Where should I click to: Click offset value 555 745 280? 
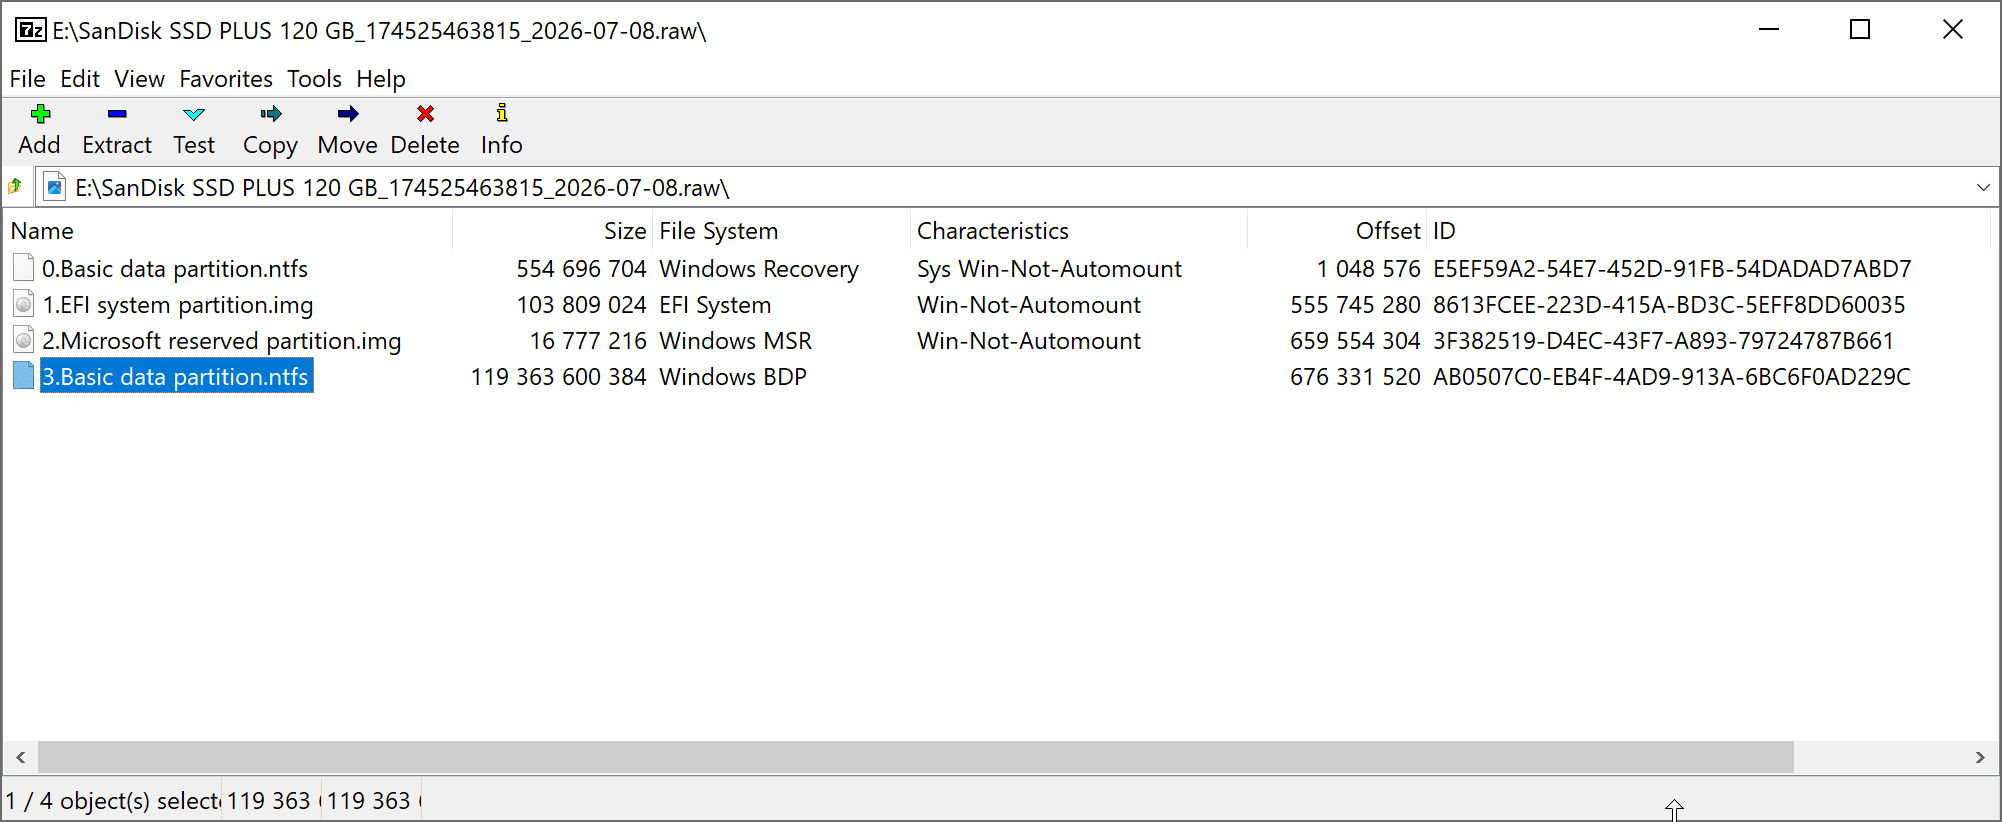point(1355,304)
